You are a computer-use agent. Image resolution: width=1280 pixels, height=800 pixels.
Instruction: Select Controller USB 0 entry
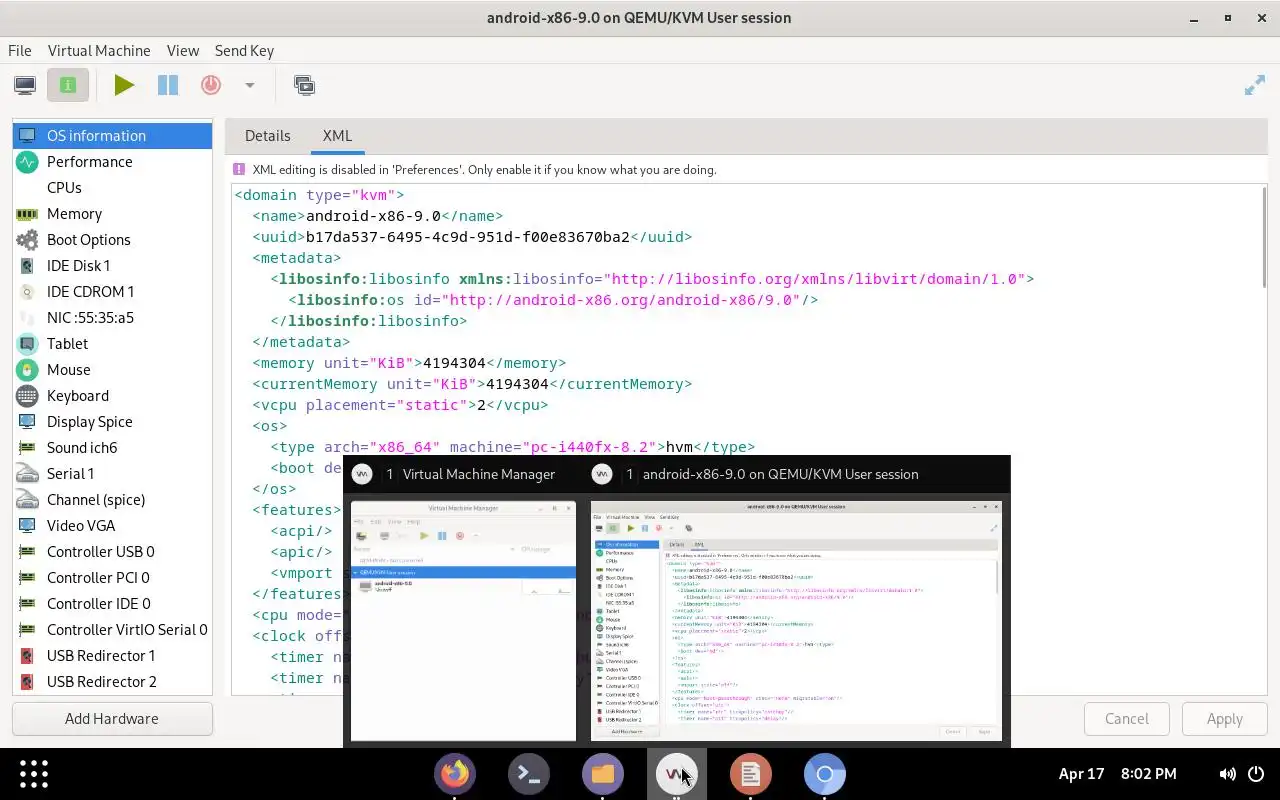click(112, 551)
